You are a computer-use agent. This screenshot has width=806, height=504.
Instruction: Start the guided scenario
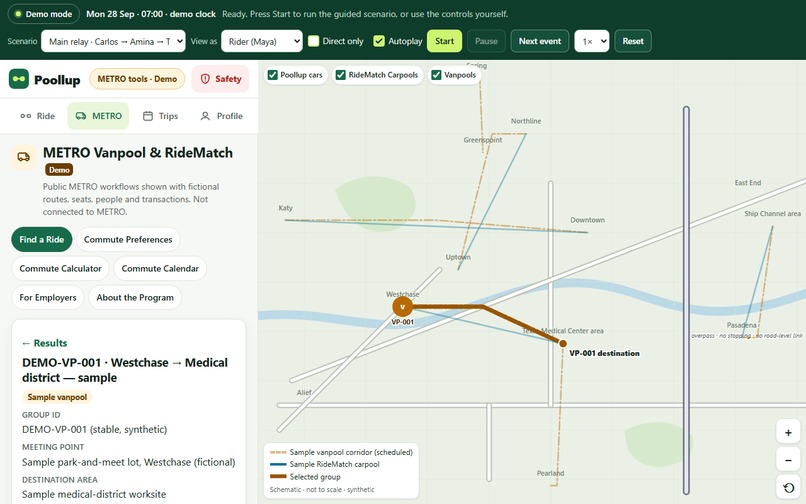pos(444,41)
